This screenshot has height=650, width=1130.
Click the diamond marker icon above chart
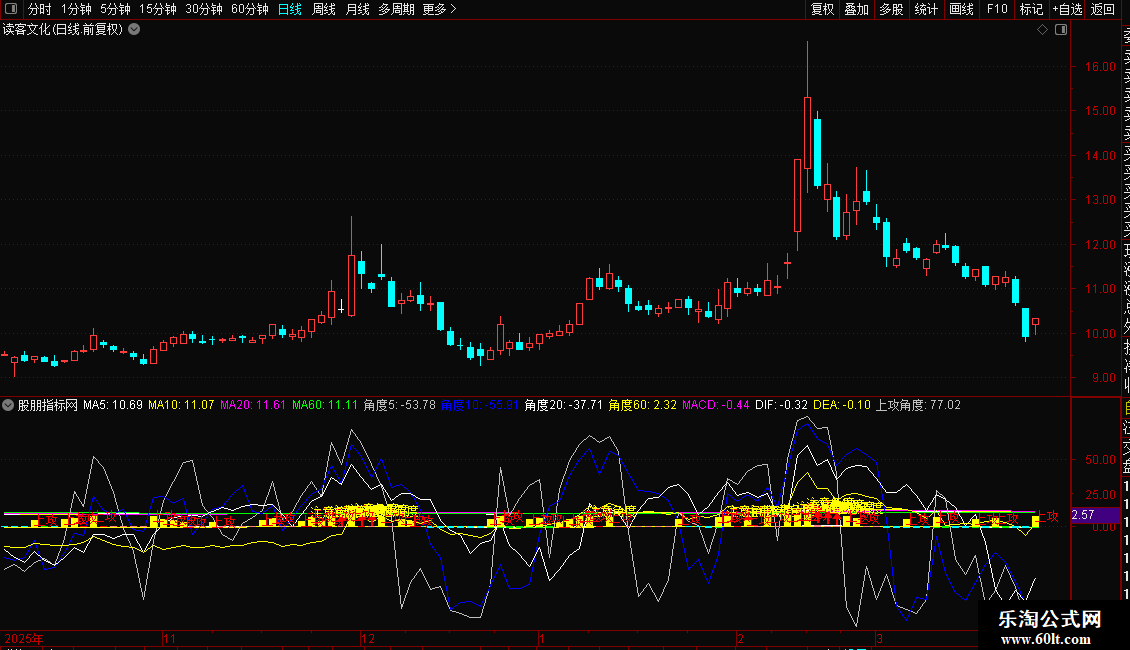[1043, 30]
